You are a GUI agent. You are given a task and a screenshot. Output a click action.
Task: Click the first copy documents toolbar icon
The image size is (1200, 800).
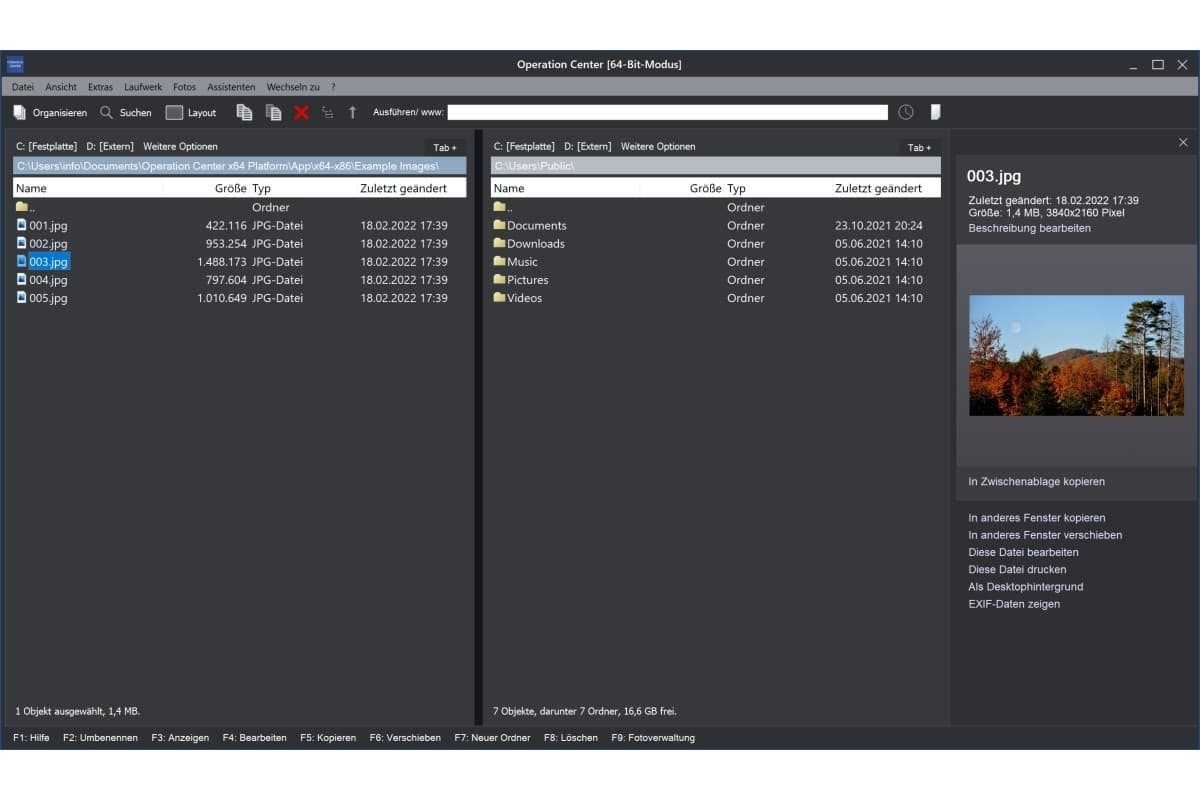point(244,113)
